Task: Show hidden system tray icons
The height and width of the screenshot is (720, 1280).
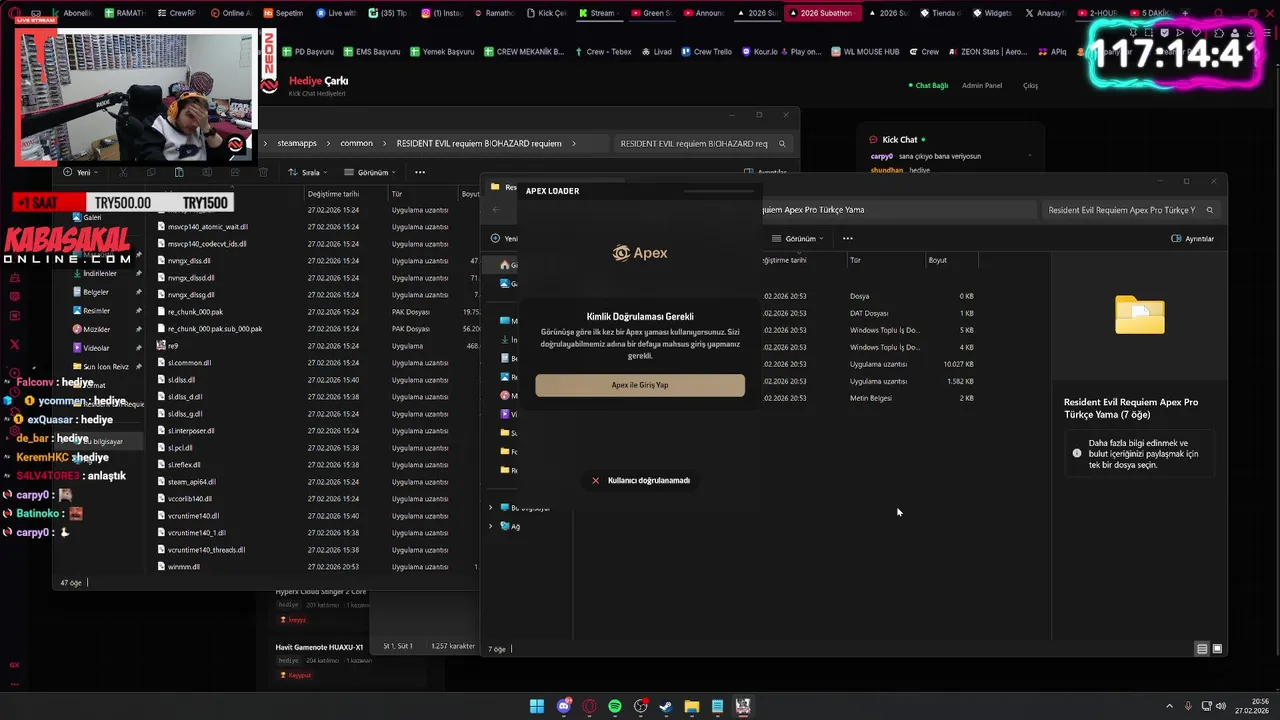Action: (1169, 706)
